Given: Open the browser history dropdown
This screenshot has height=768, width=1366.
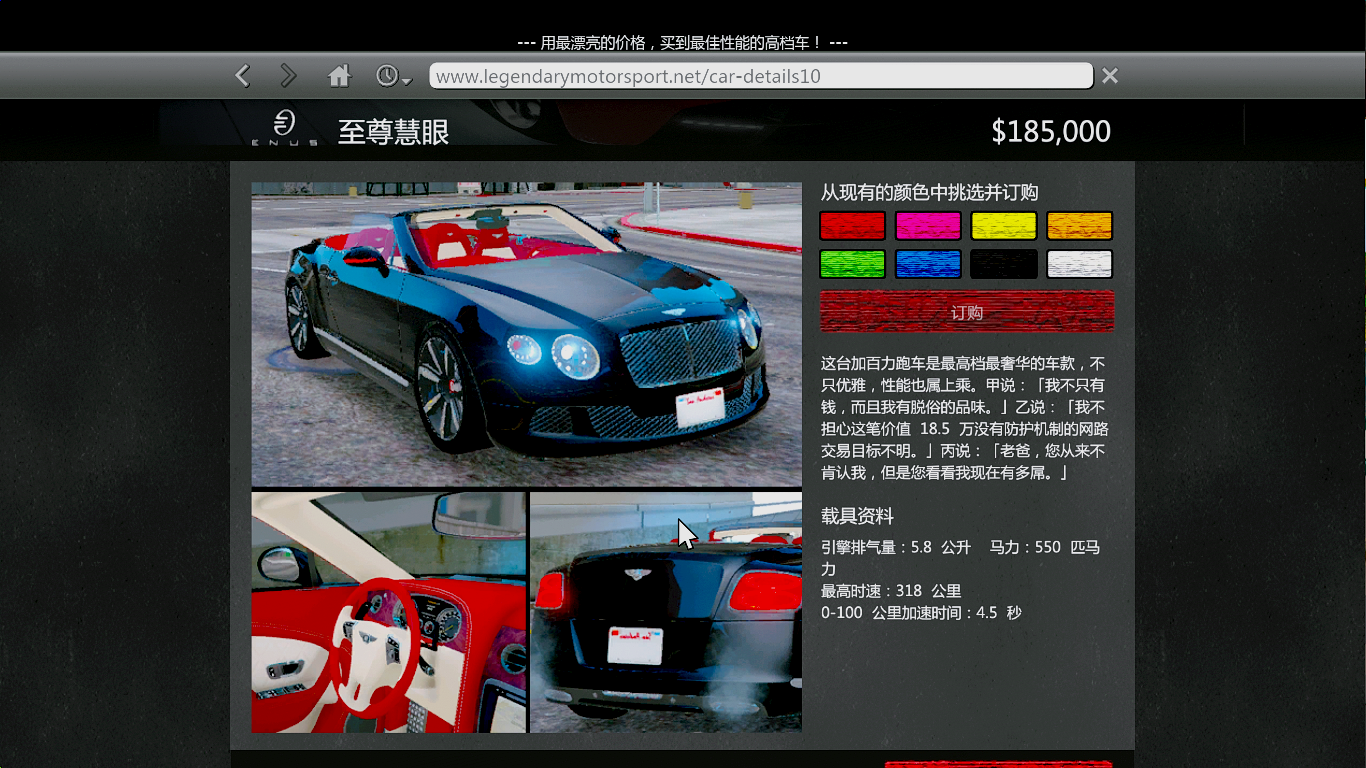Looking at the screenshot, I should (393, 76).
